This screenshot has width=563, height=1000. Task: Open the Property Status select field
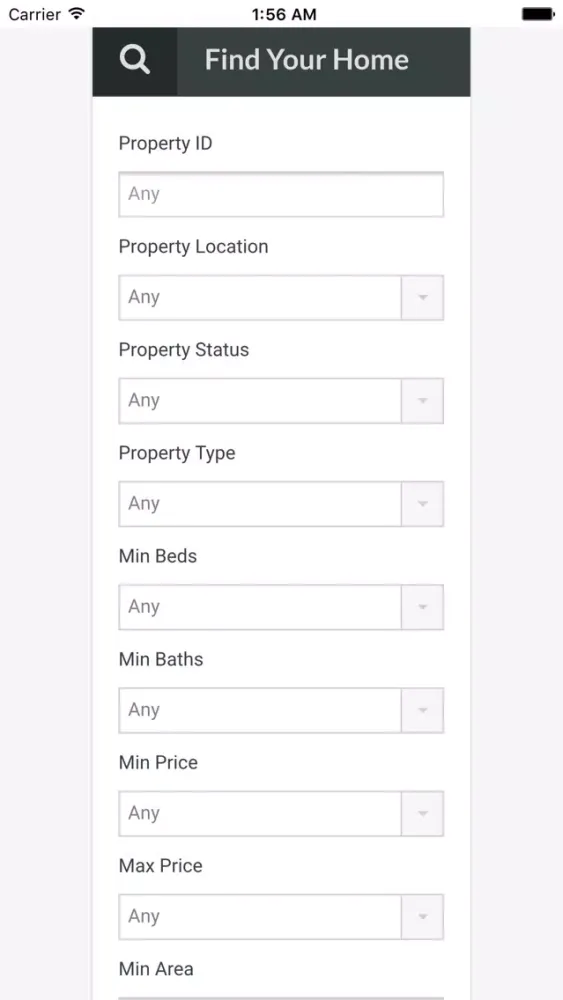(x=281, y=401)
